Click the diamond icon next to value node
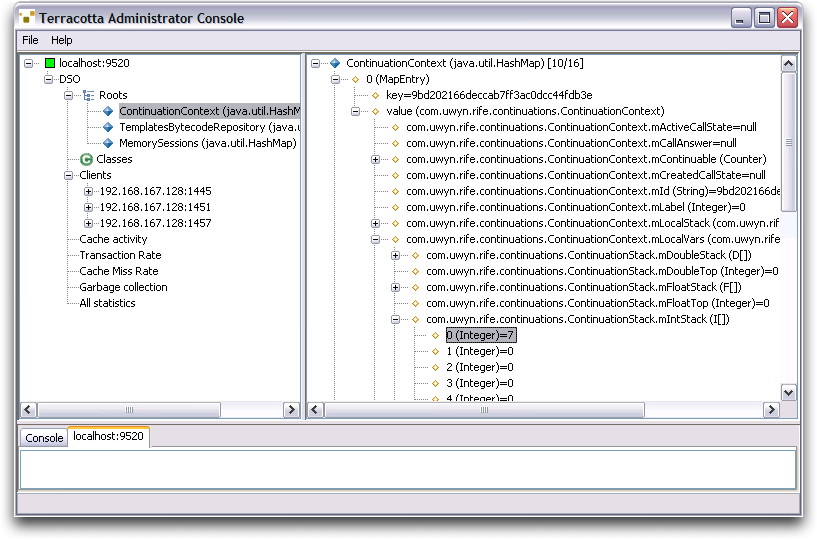Screen dimensions: 817x540 (376, 111)
